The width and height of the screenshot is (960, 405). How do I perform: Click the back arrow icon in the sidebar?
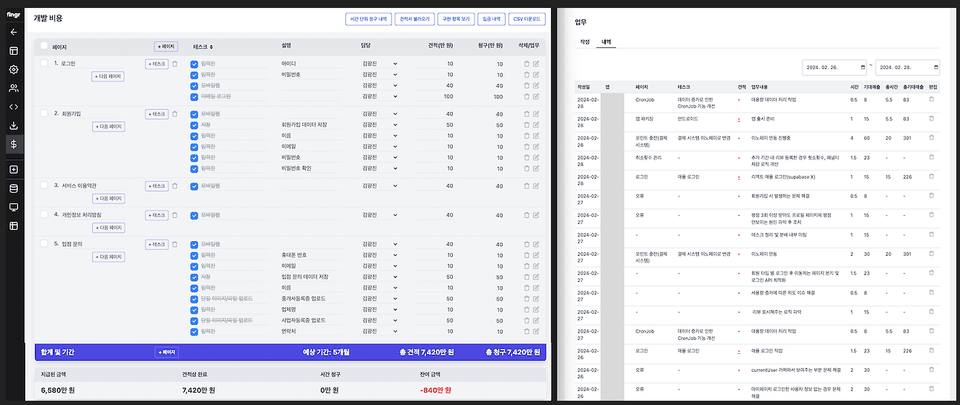tap(13, 32)
